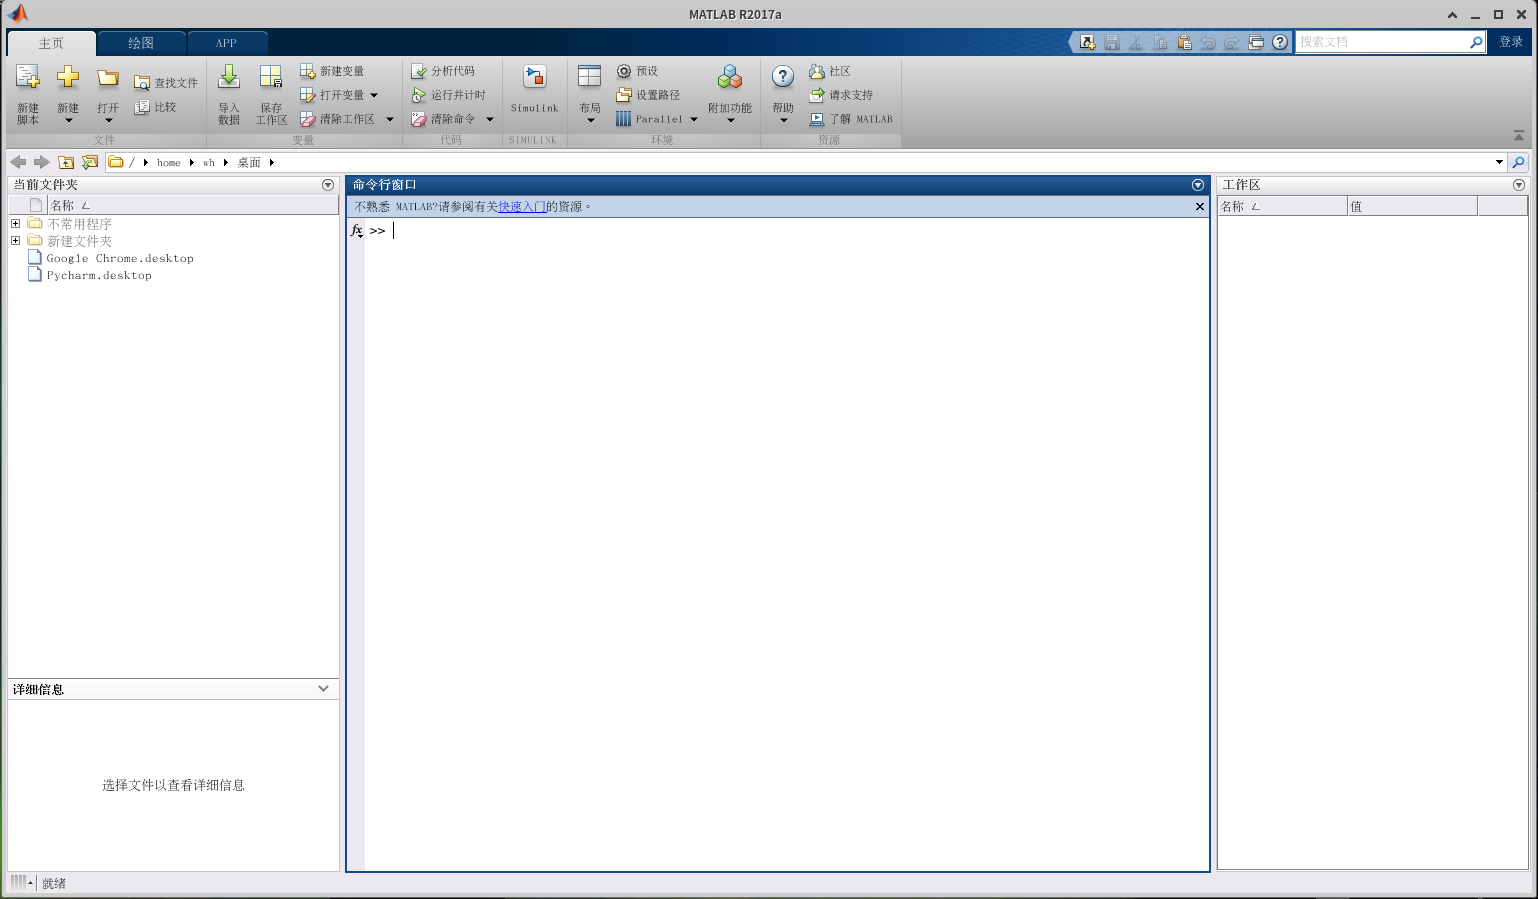Click the 桌面 path segment

point(249,162)
